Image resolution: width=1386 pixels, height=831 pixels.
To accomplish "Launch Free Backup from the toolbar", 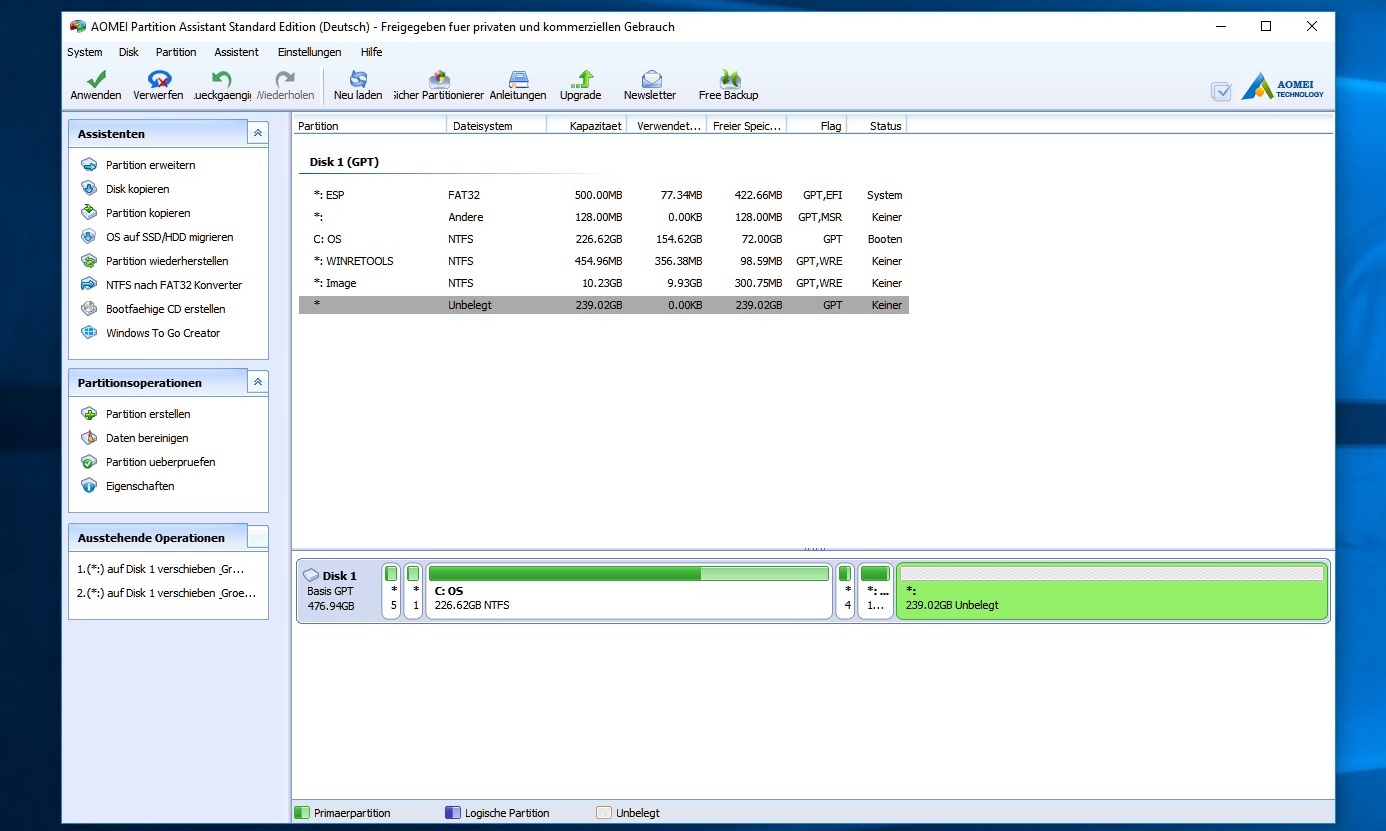I will (728, 85).
